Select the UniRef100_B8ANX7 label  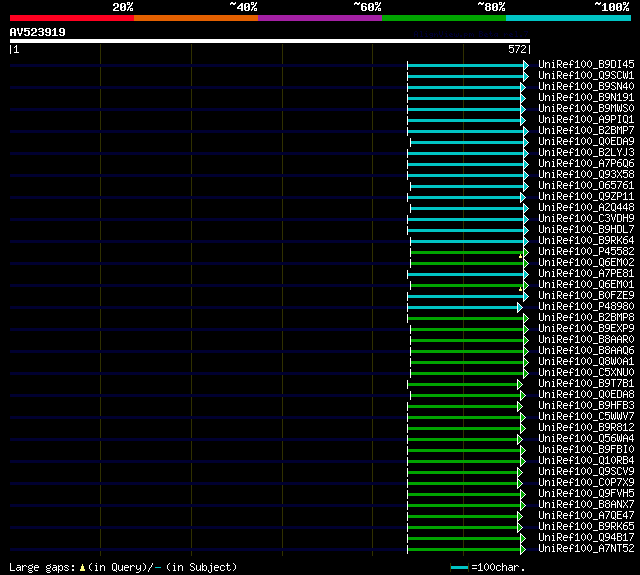pyautogui.click(x=586, y=505)
